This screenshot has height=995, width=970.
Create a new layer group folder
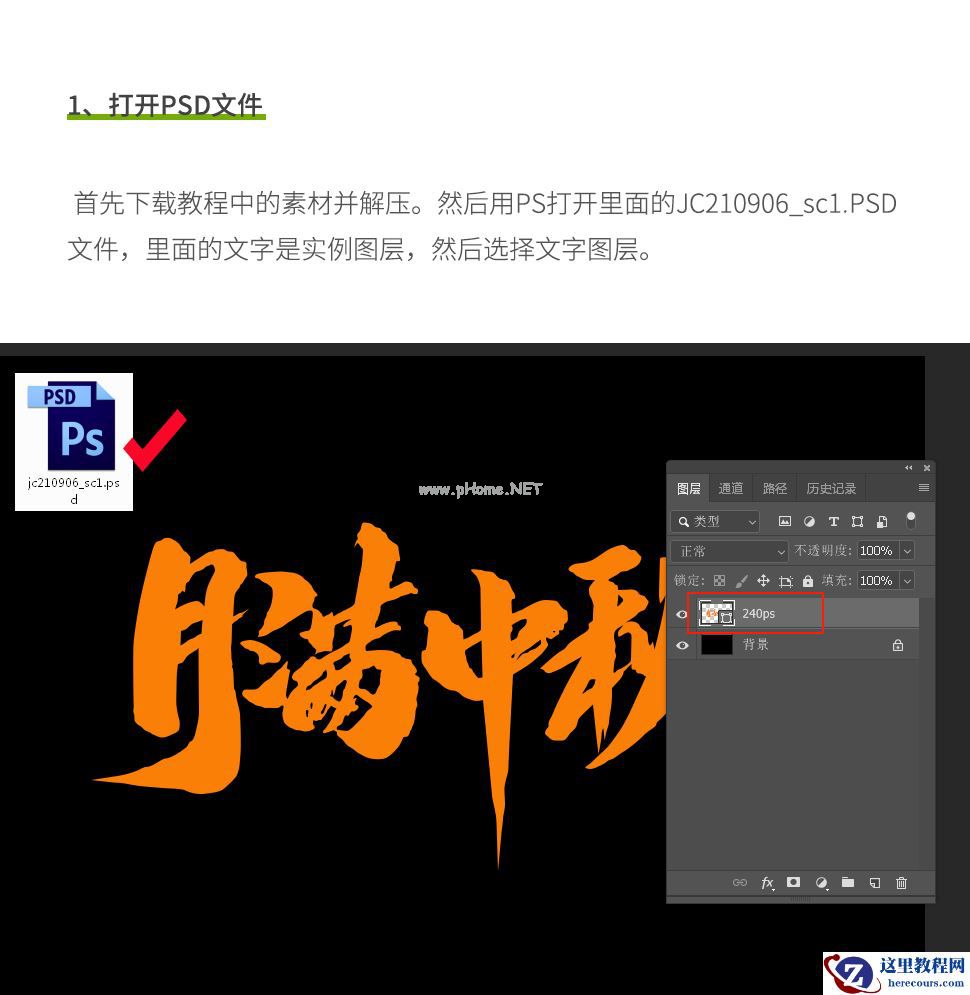tap(848, 883)
